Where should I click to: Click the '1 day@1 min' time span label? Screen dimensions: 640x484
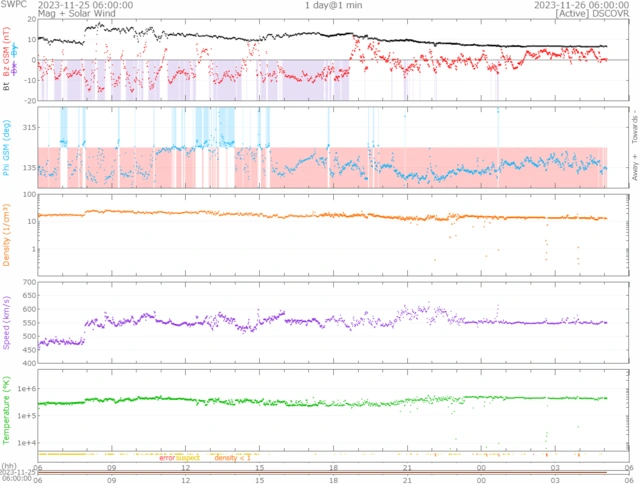333,5
